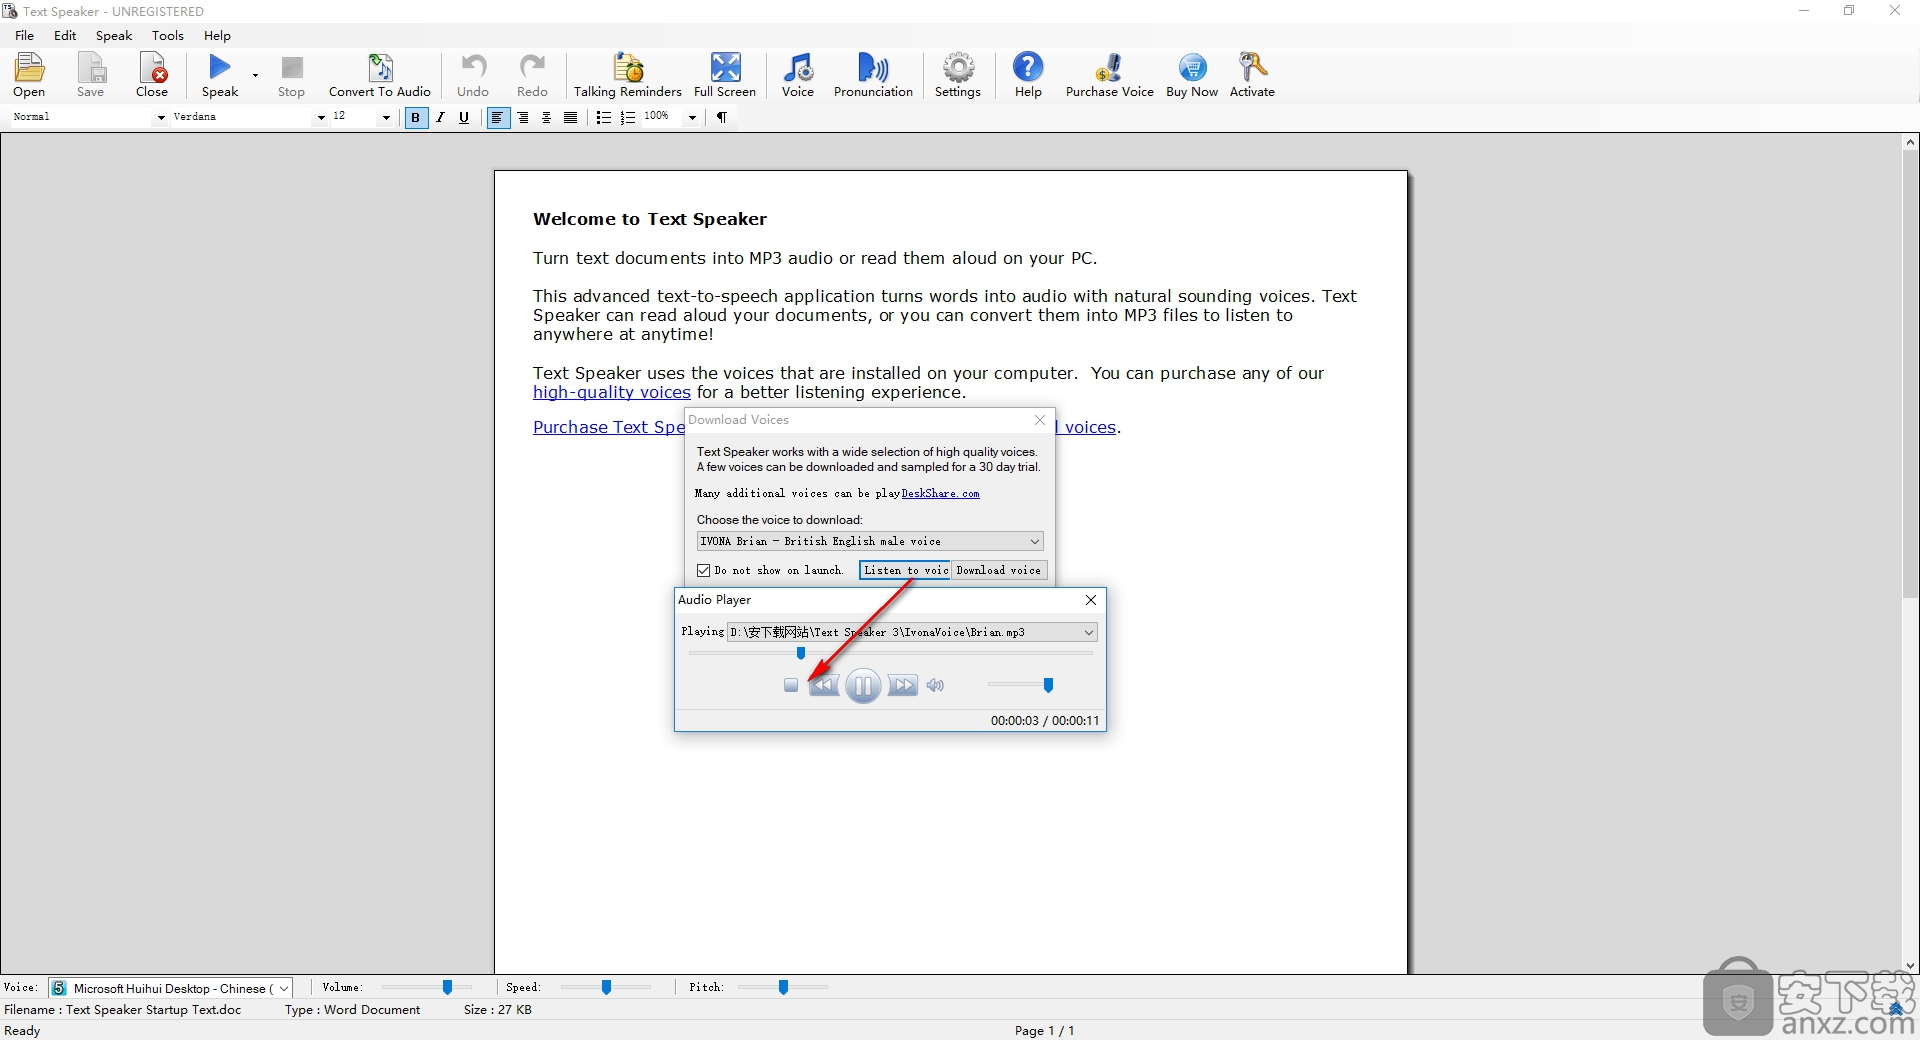Image resolution: width=1920 pixels, height=1040 pixels.
Task: Expand the Normal style dropdown
Action: 160,118
